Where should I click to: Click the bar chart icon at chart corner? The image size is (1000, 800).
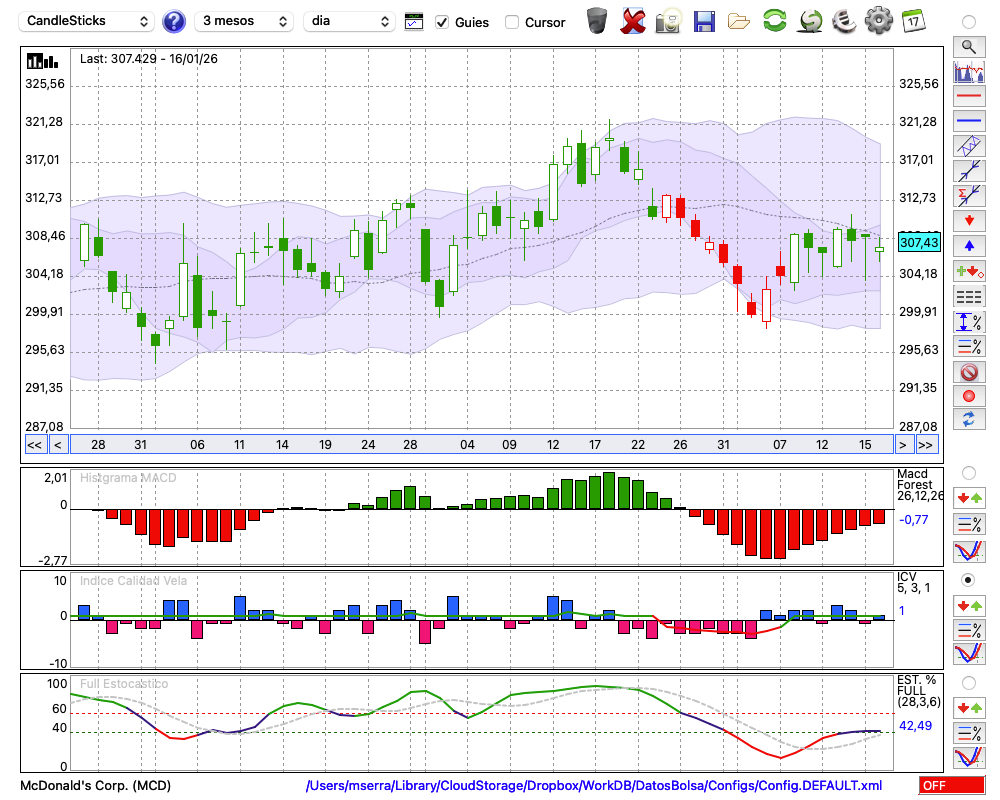coord(42,61)
